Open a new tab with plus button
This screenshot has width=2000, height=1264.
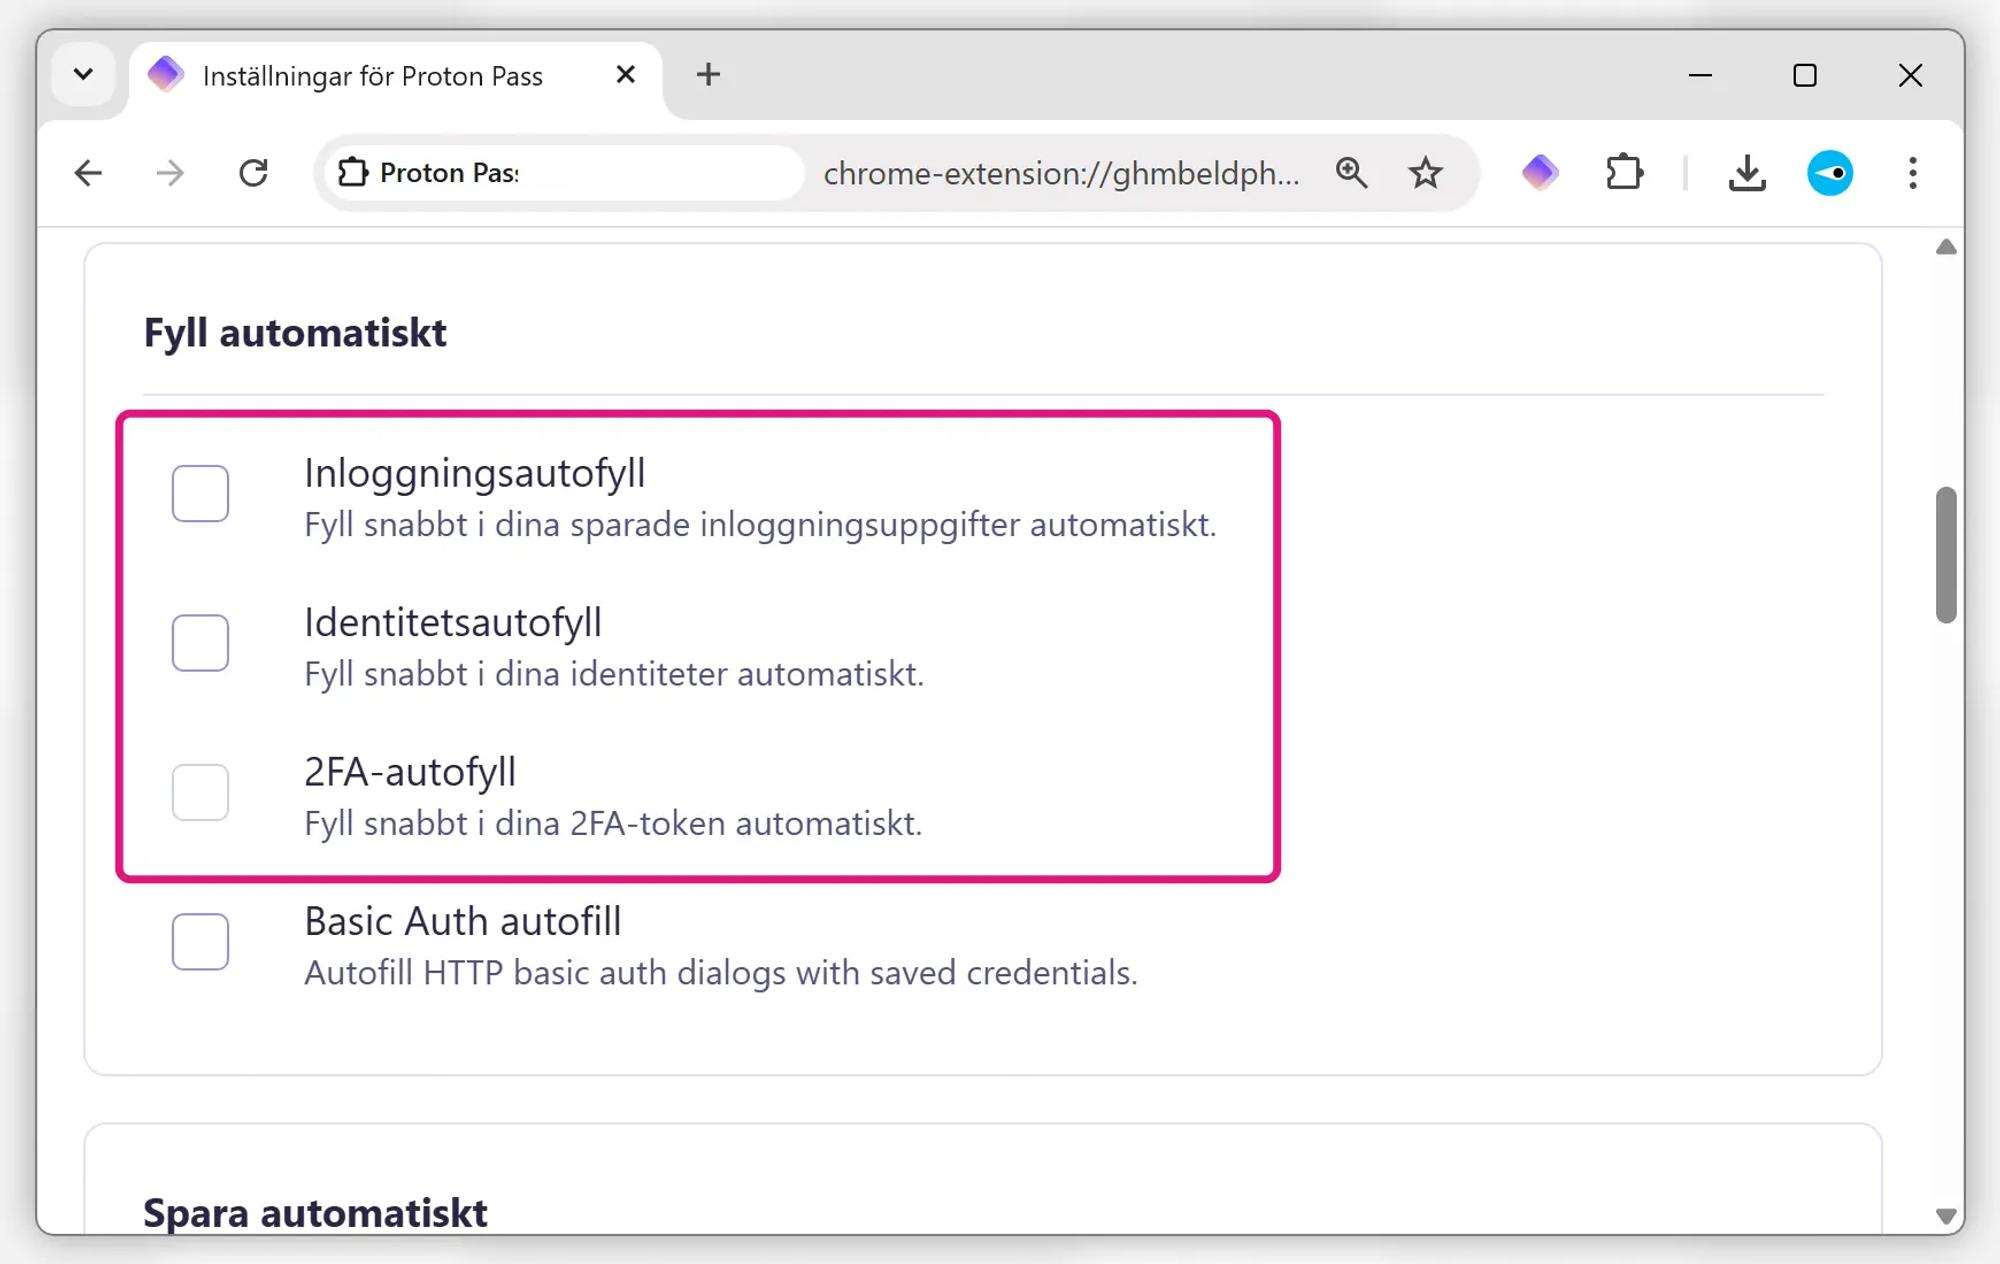point(708,75)
